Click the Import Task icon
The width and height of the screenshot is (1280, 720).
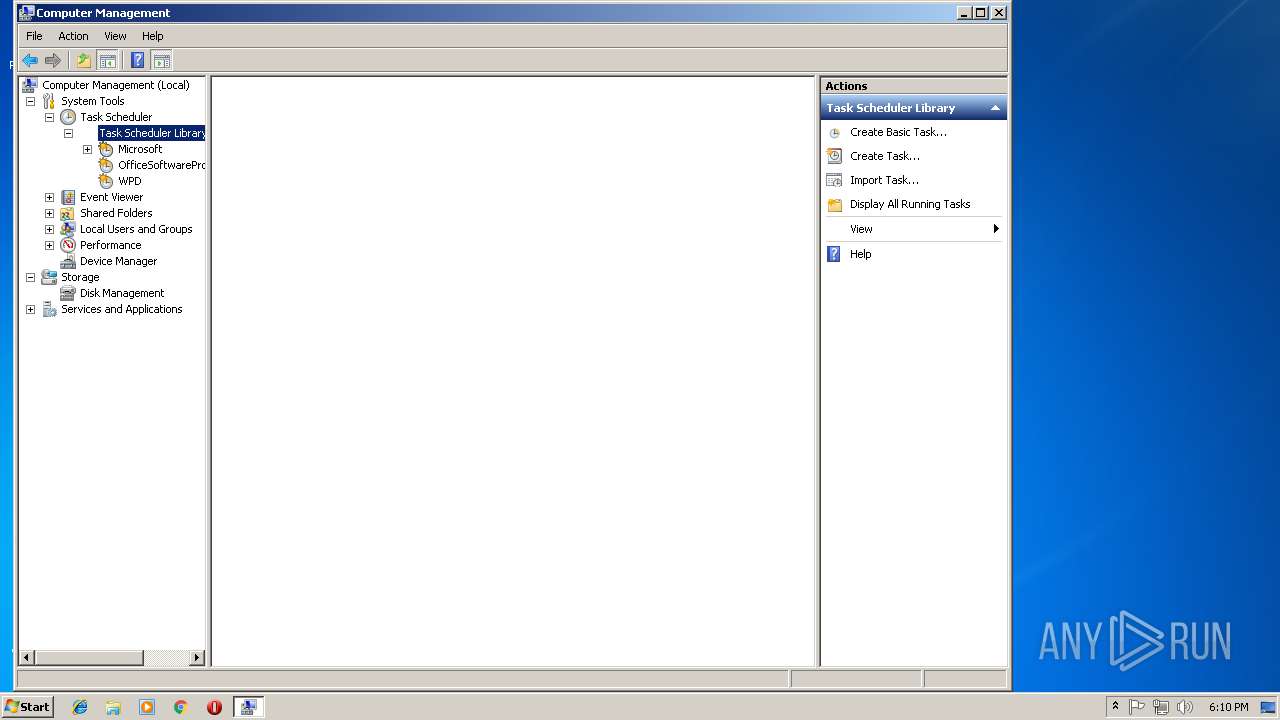point(835,180)
